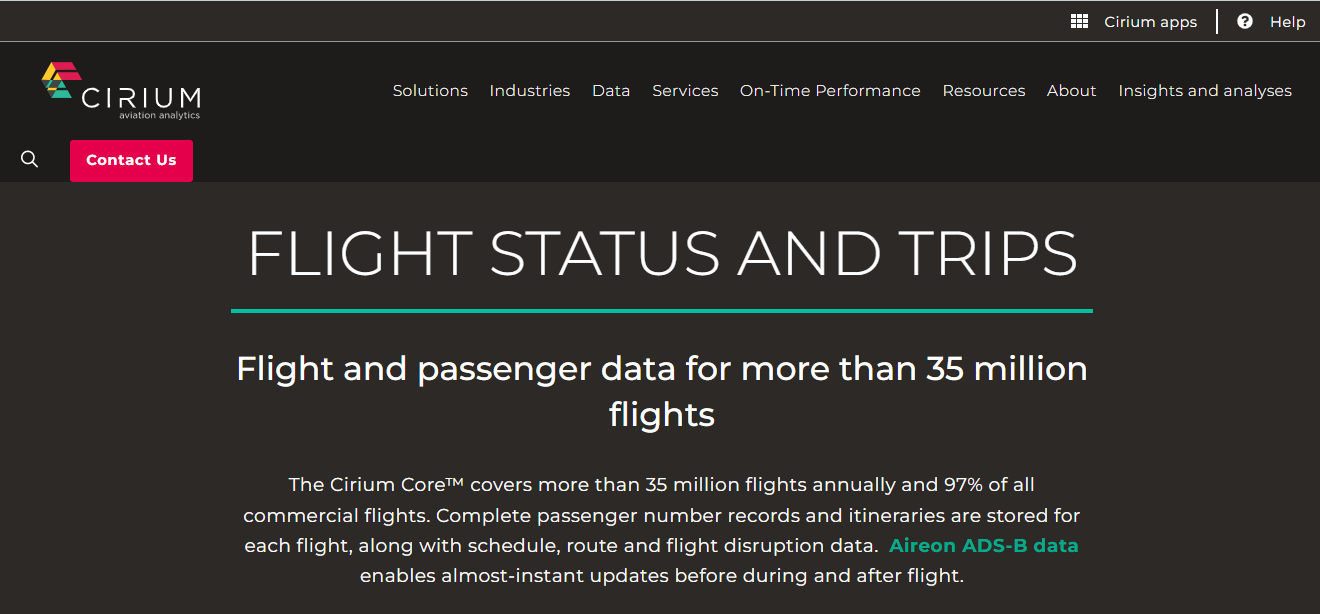The image size is (1320, 614).
Task: Open the Help link
Action: 1287,21
